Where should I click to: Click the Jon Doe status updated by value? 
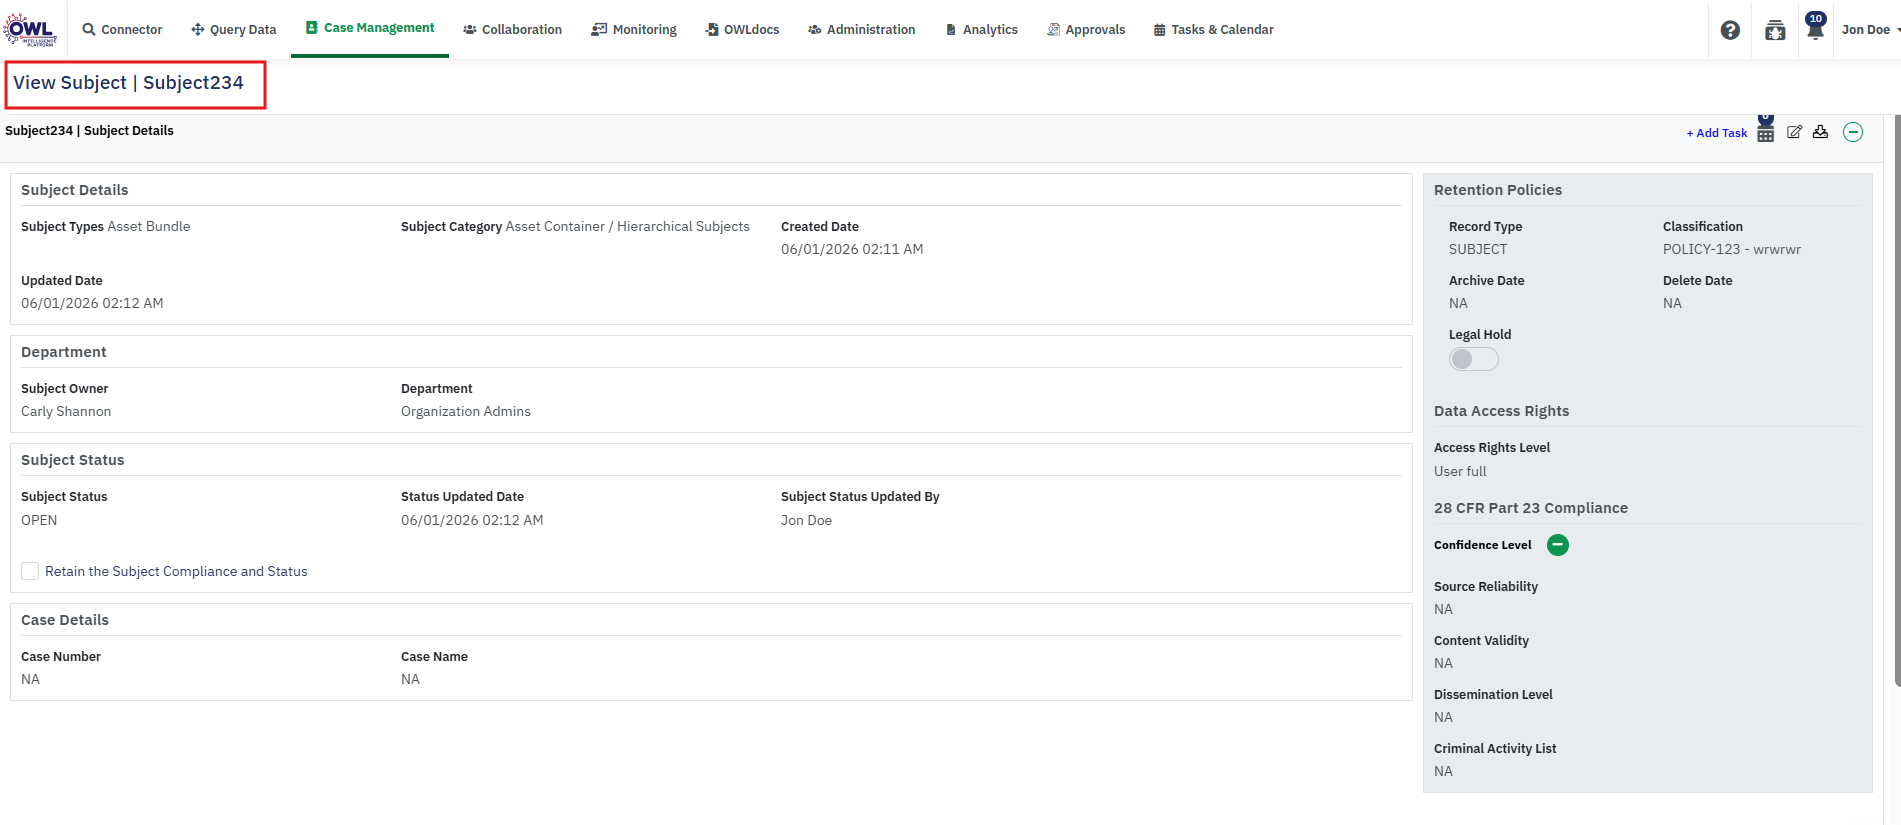click(x=806, y=520)
